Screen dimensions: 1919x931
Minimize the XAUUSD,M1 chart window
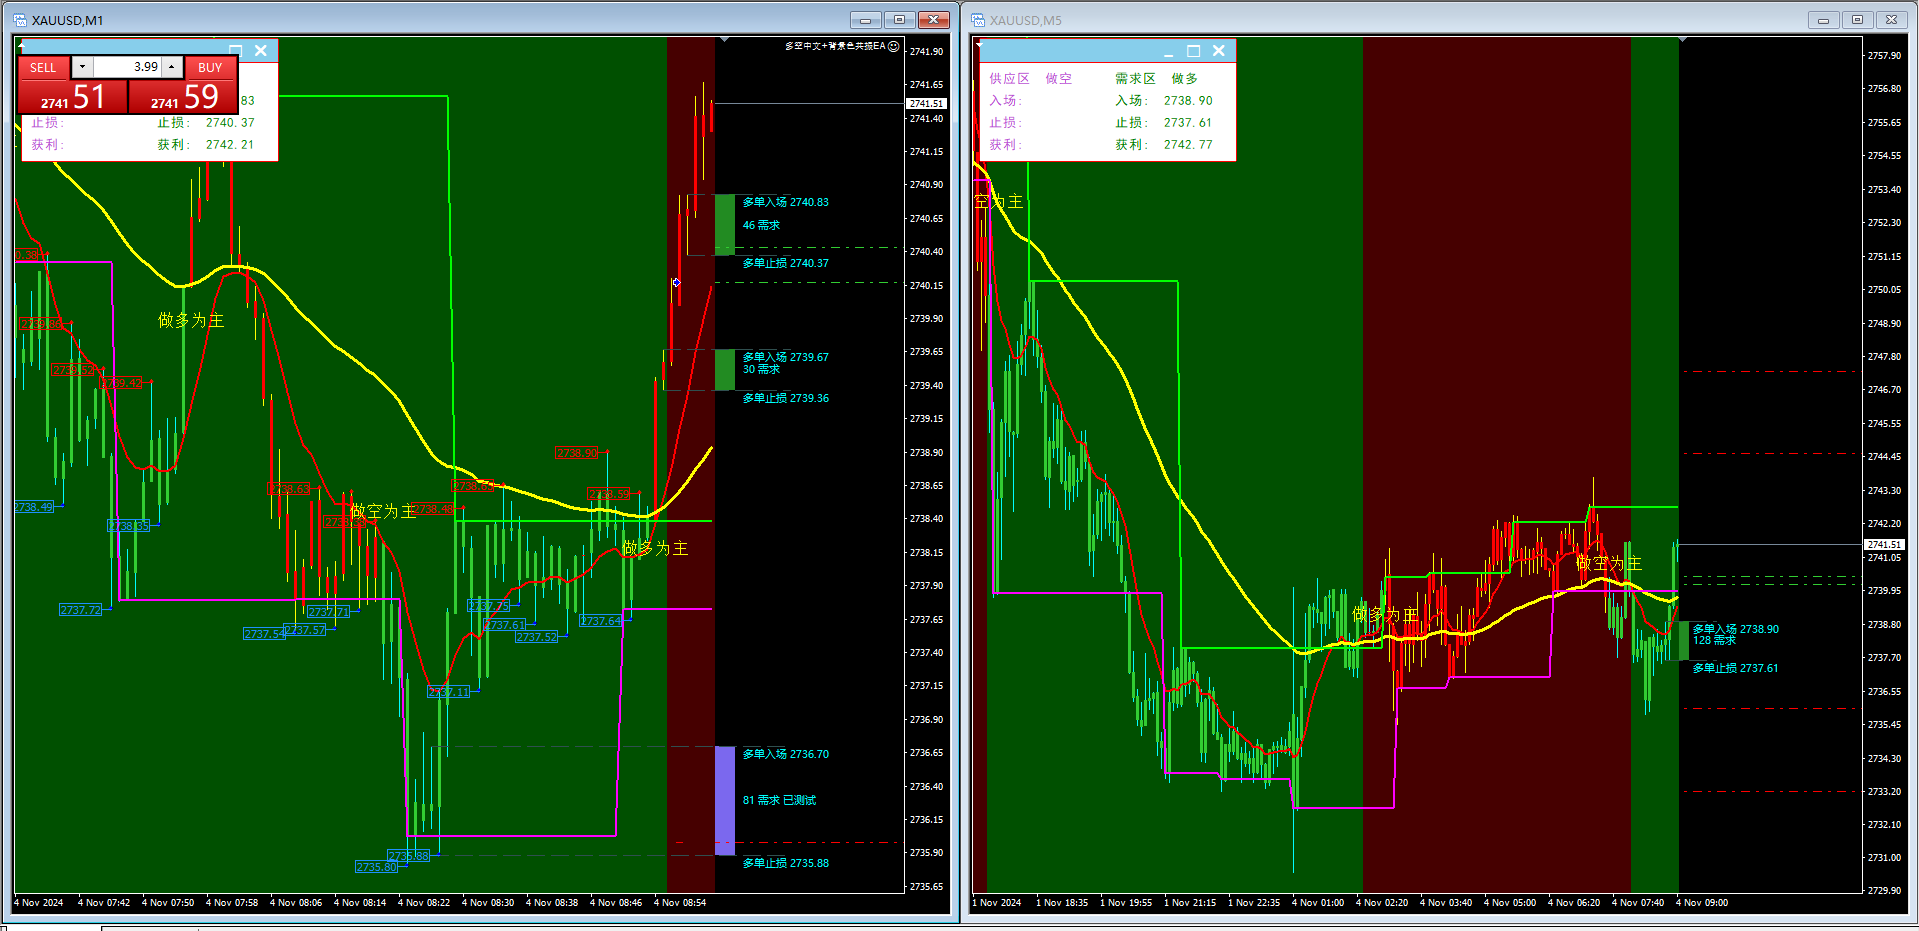(x=865, y=20)
